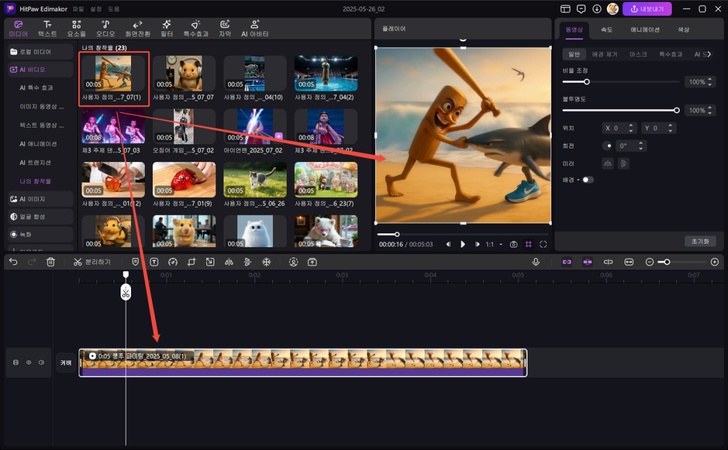Open the Filters (필터) tab
This screenshot has width=728, height=450.
click(167, 28)
